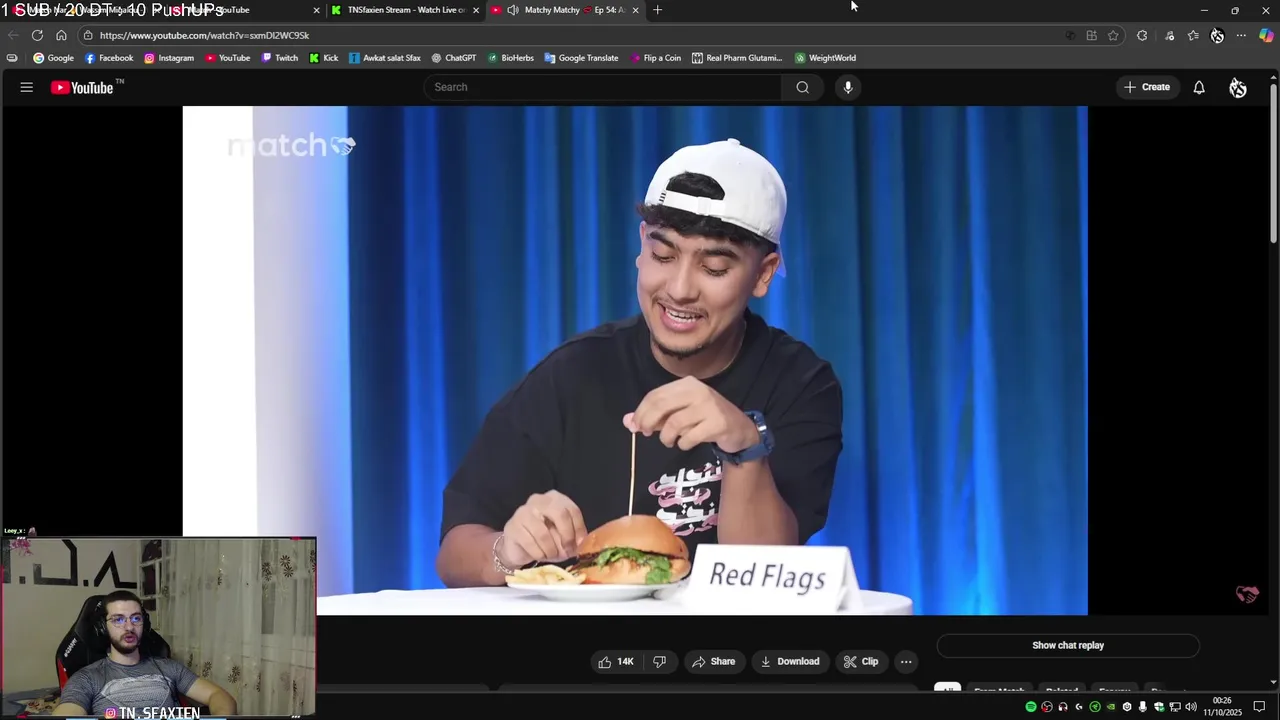The image size is (1280, 720).
Task: Open the microphone tray icon
Action: (x=1143, y=707)
